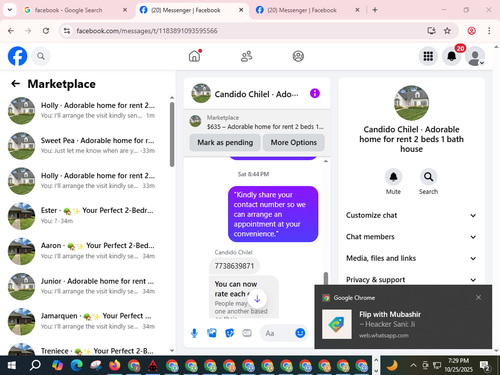Attach a photo using the image icon
The width and height of the screenshot is (500, 375).
pos(212,333)
